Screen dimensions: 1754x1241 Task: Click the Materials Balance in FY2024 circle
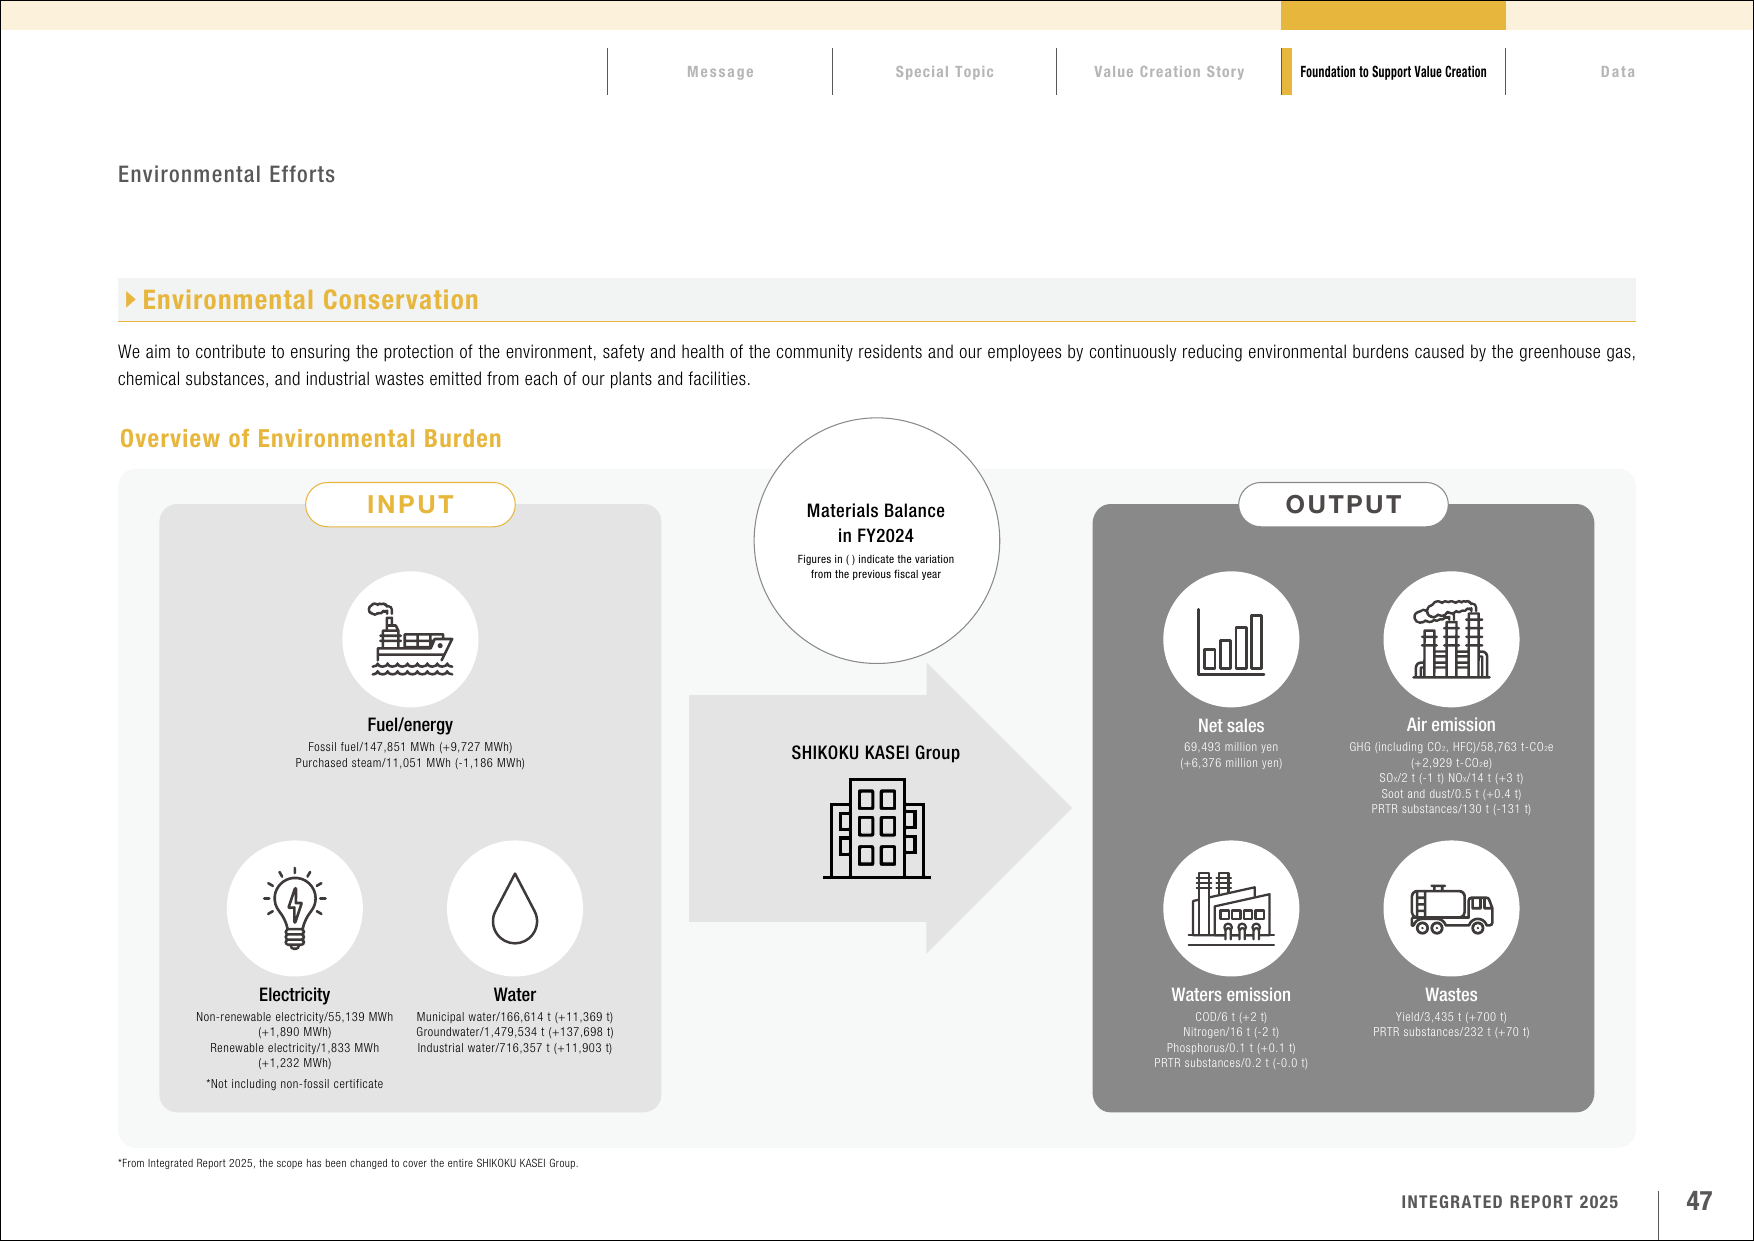pyautogui.click(x=877, y=540)
